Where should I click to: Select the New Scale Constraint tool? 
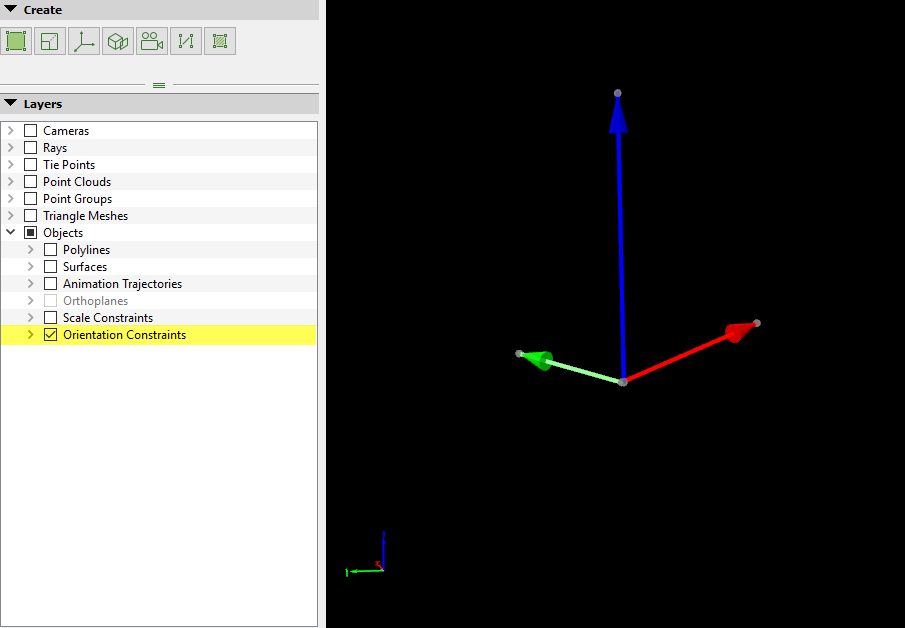coord(50,41)
